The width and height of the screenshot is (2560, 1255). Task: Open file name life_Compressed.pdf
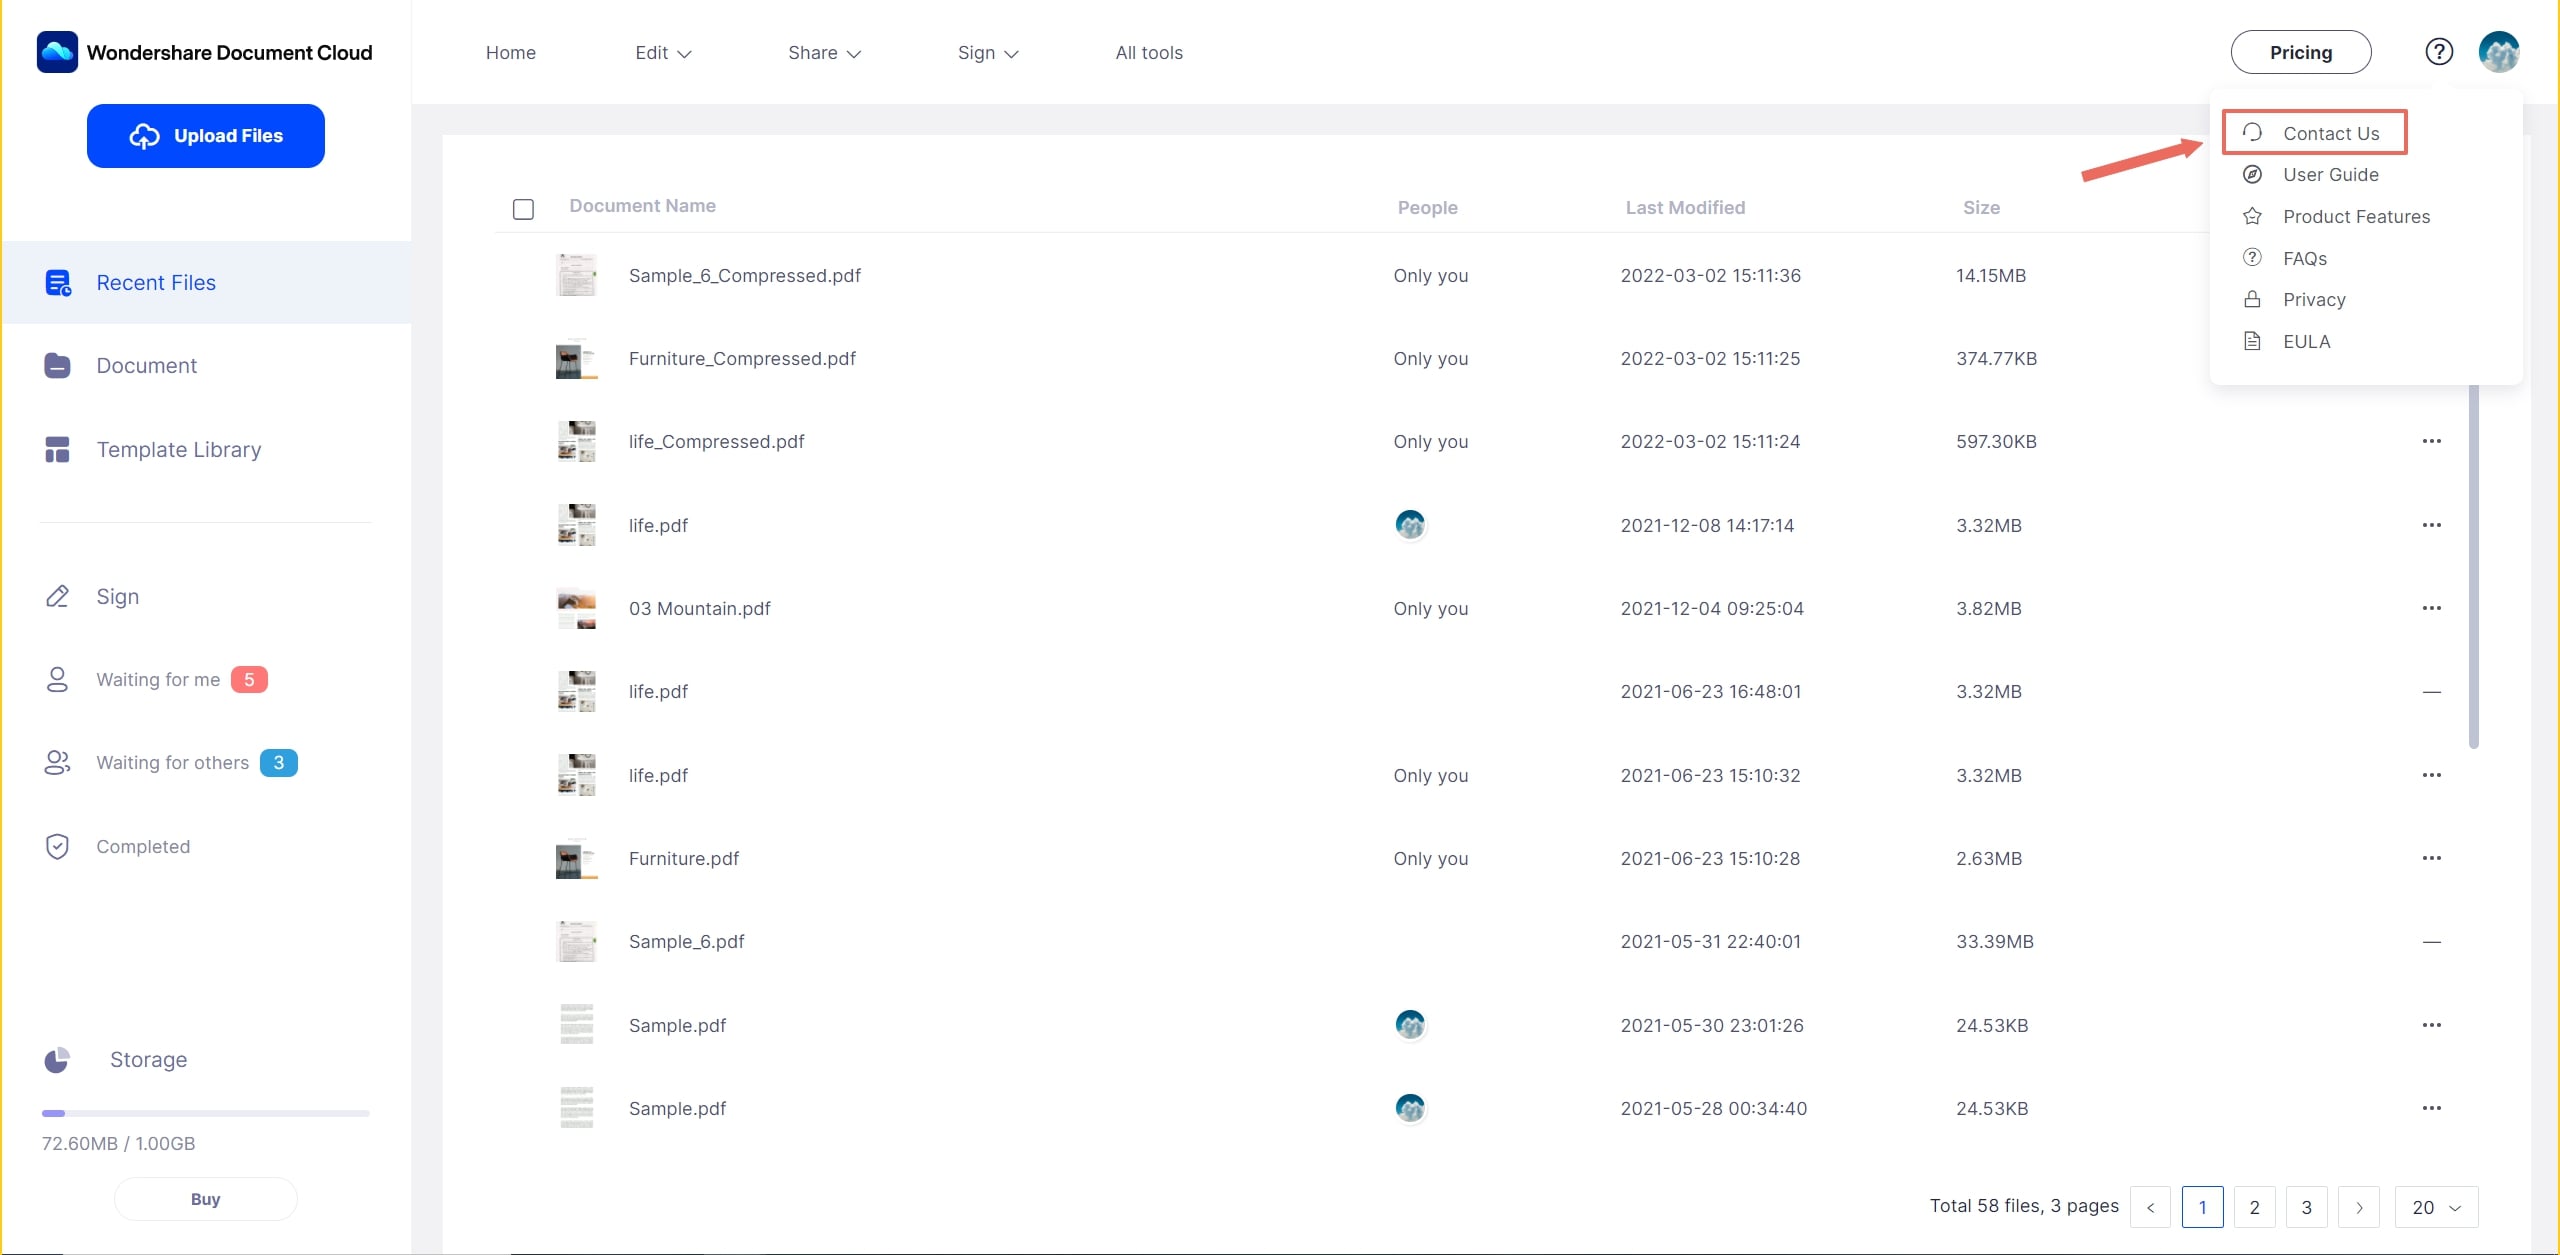[x=716, y=442]
